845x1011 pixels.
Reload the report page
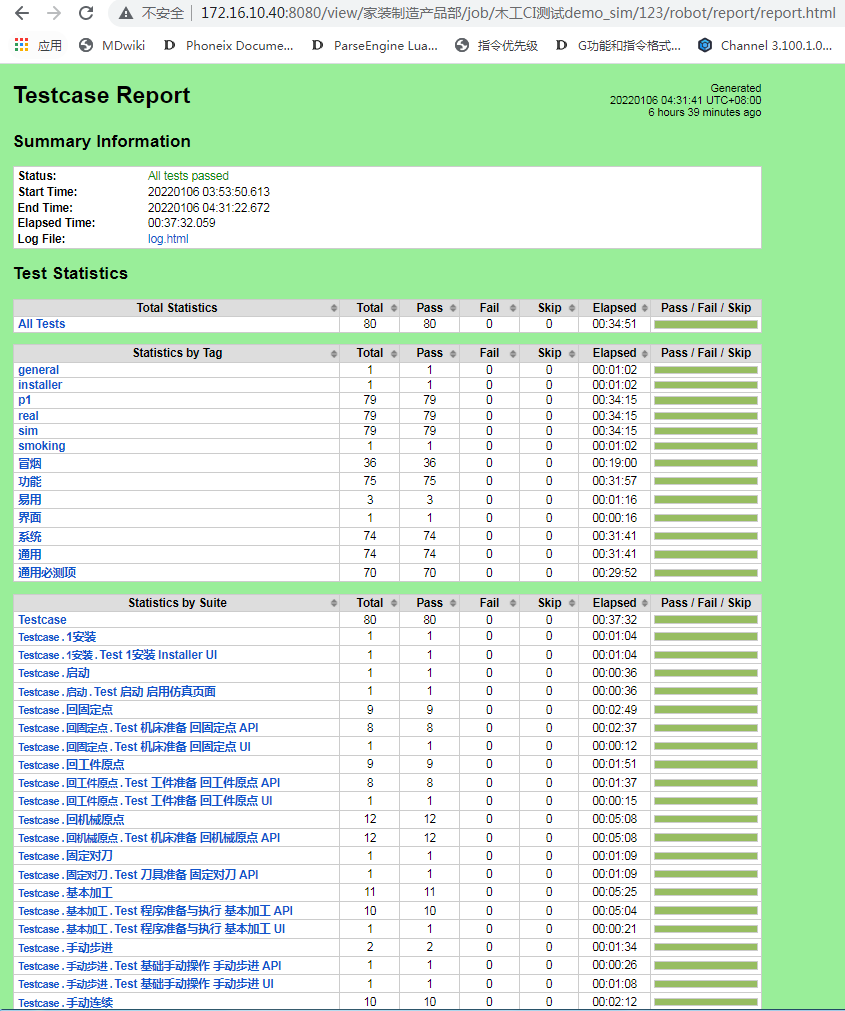pyautogui.click(x=86, y=13)
